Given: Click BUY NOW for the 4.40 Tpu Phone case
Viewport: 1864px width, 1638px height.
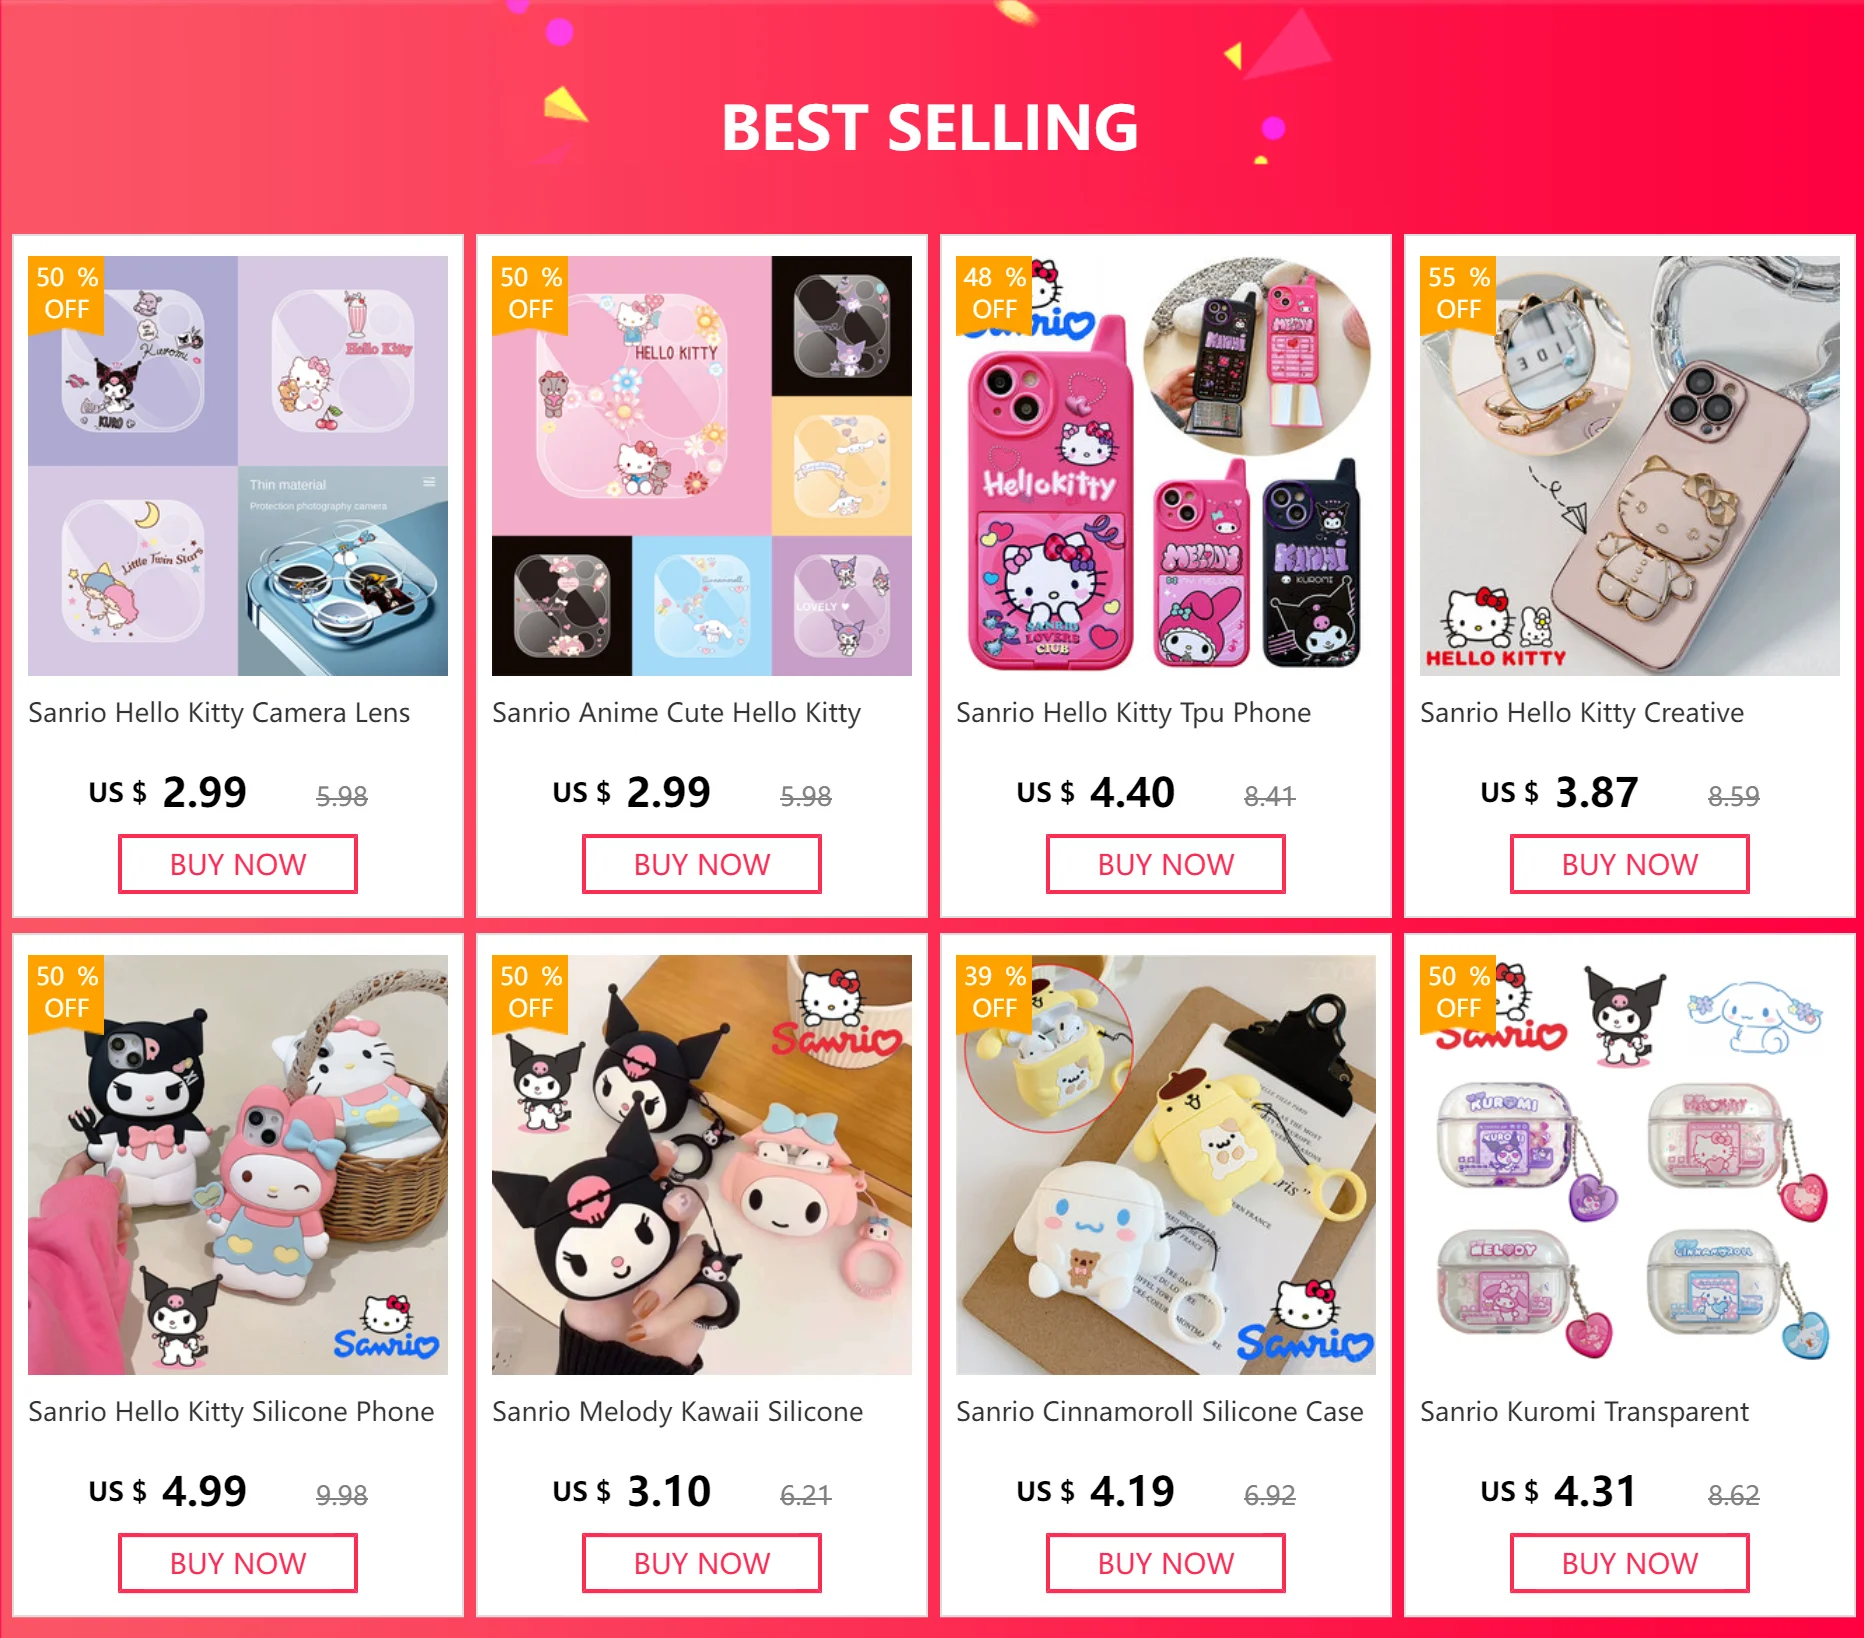Looking at the screenshot, I should (1166, 864).
